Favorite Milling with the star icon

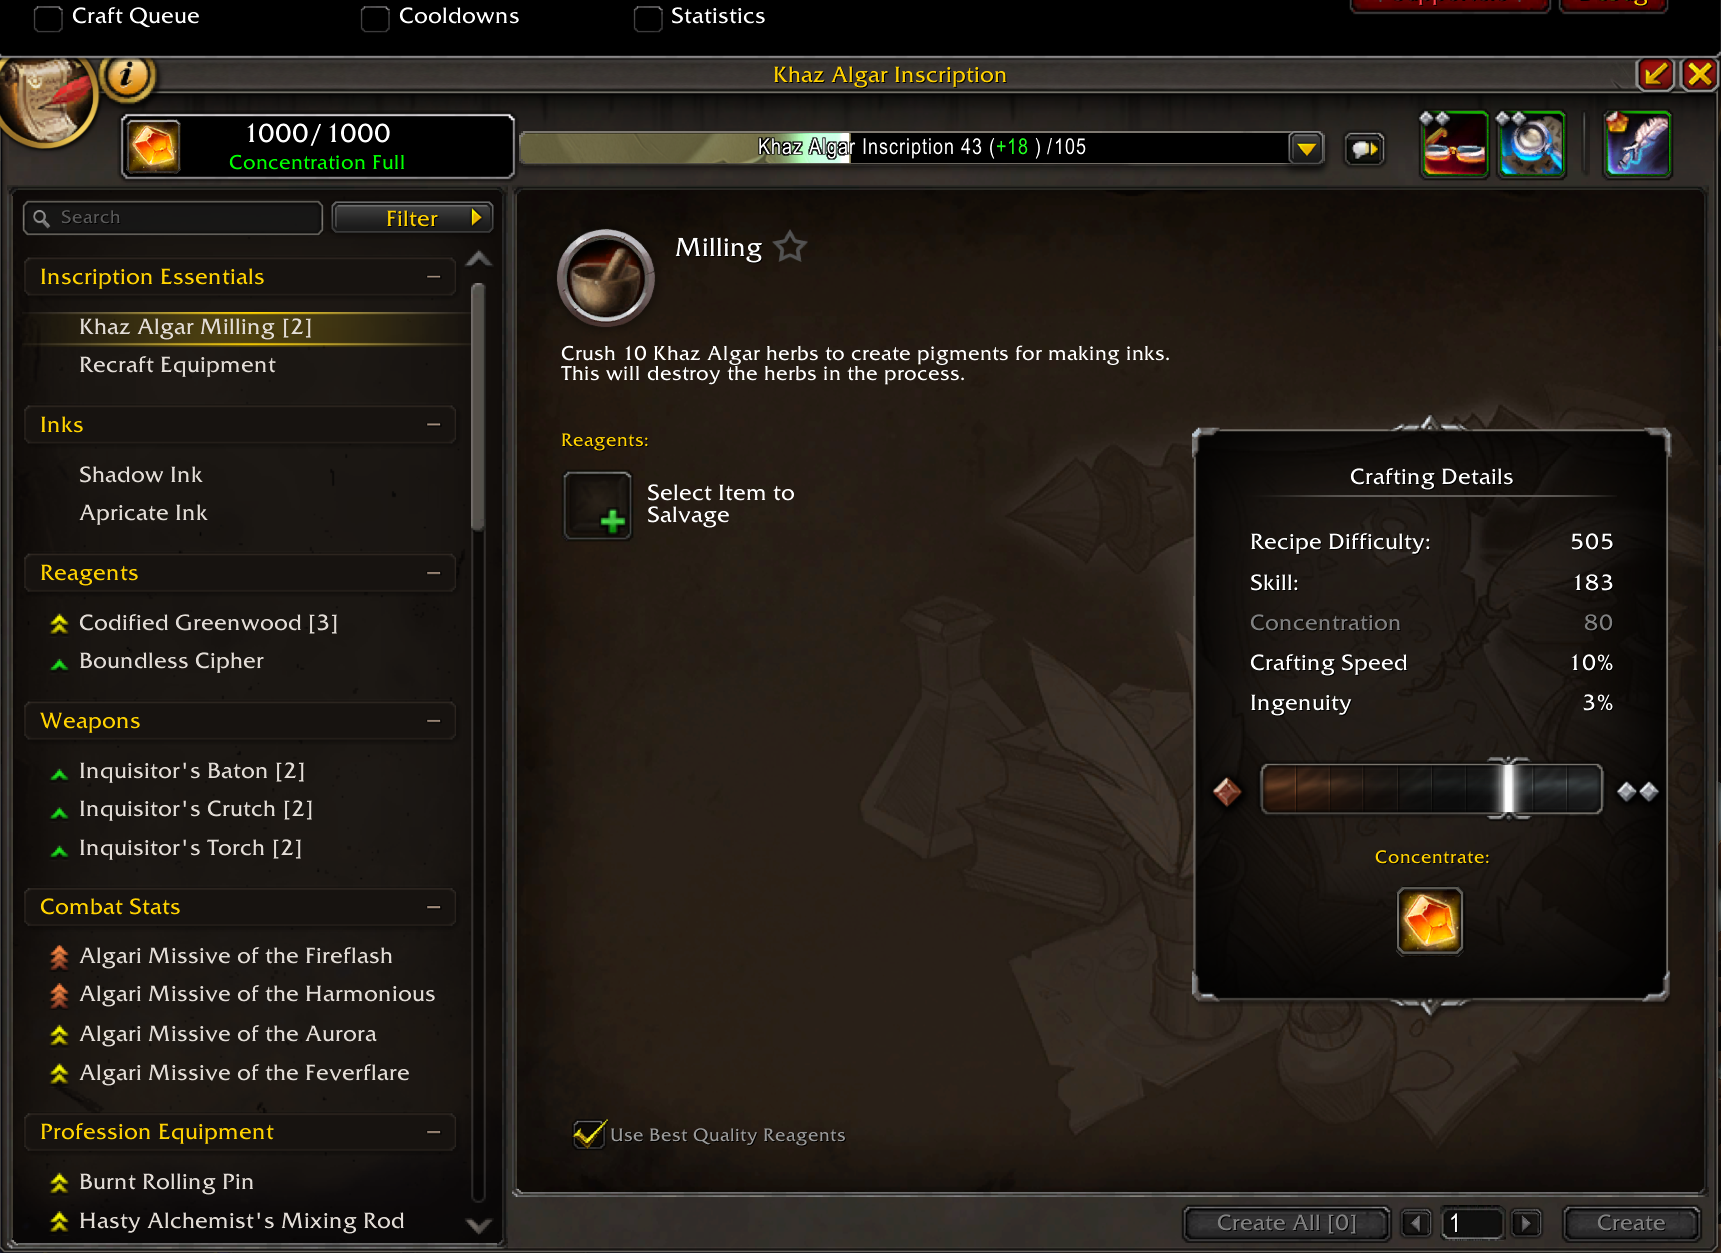click(x=790, y=246)
